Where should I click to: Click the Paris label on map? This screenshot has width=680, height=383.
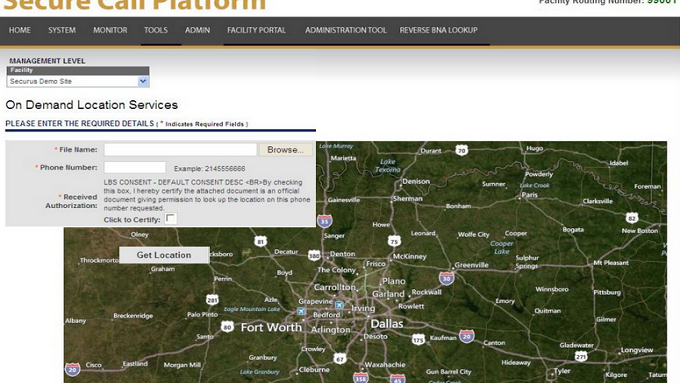[530, 195]
